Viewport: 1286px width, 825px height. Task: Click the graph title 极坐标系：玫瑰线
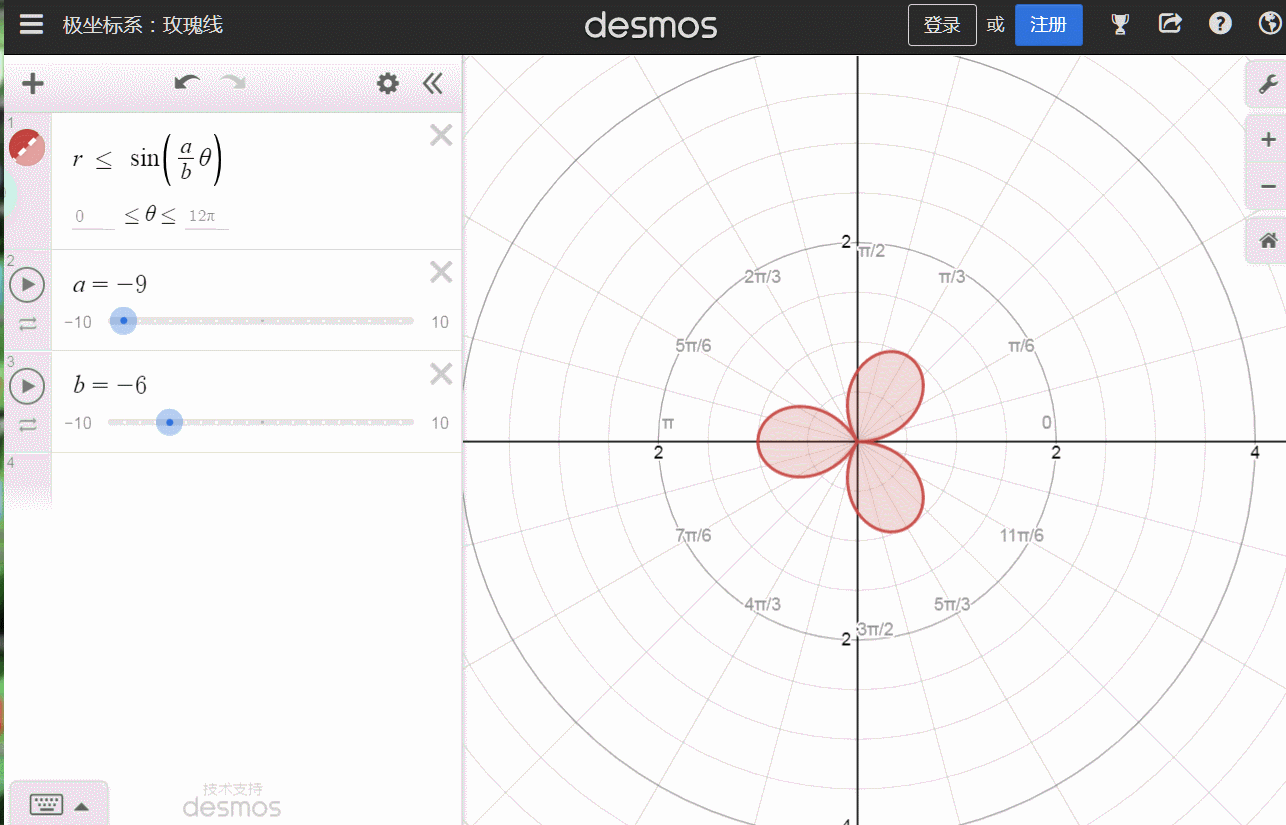(142, 25)
